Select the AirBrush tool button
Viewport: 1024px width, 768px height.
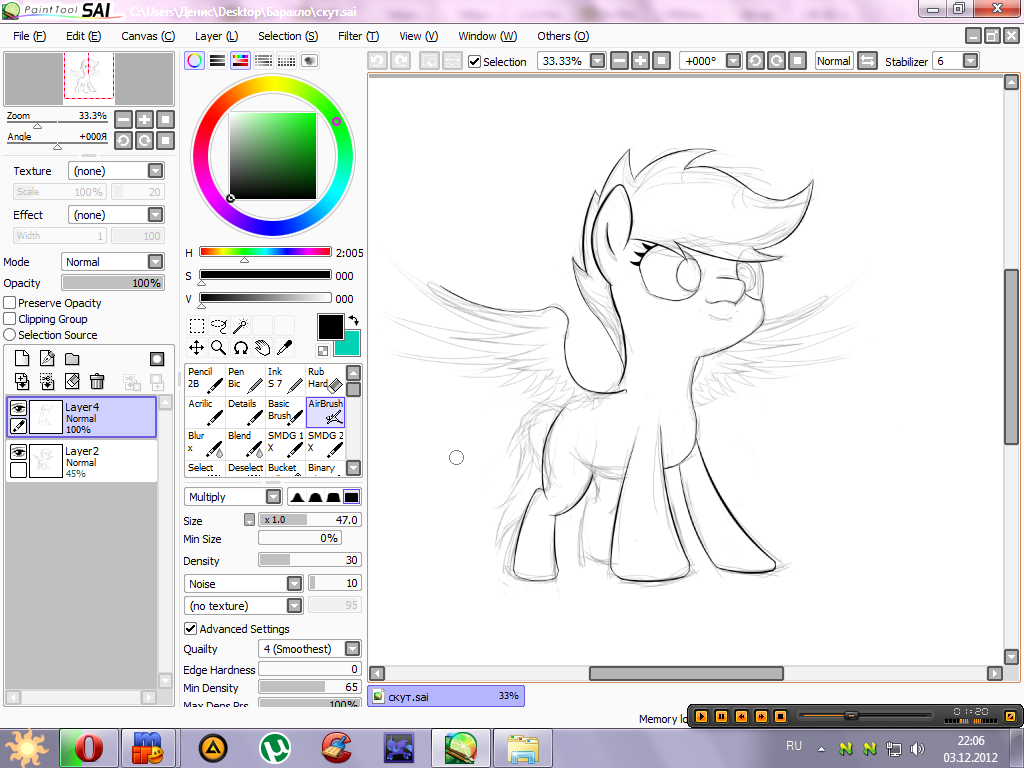[x=325, y=412]
